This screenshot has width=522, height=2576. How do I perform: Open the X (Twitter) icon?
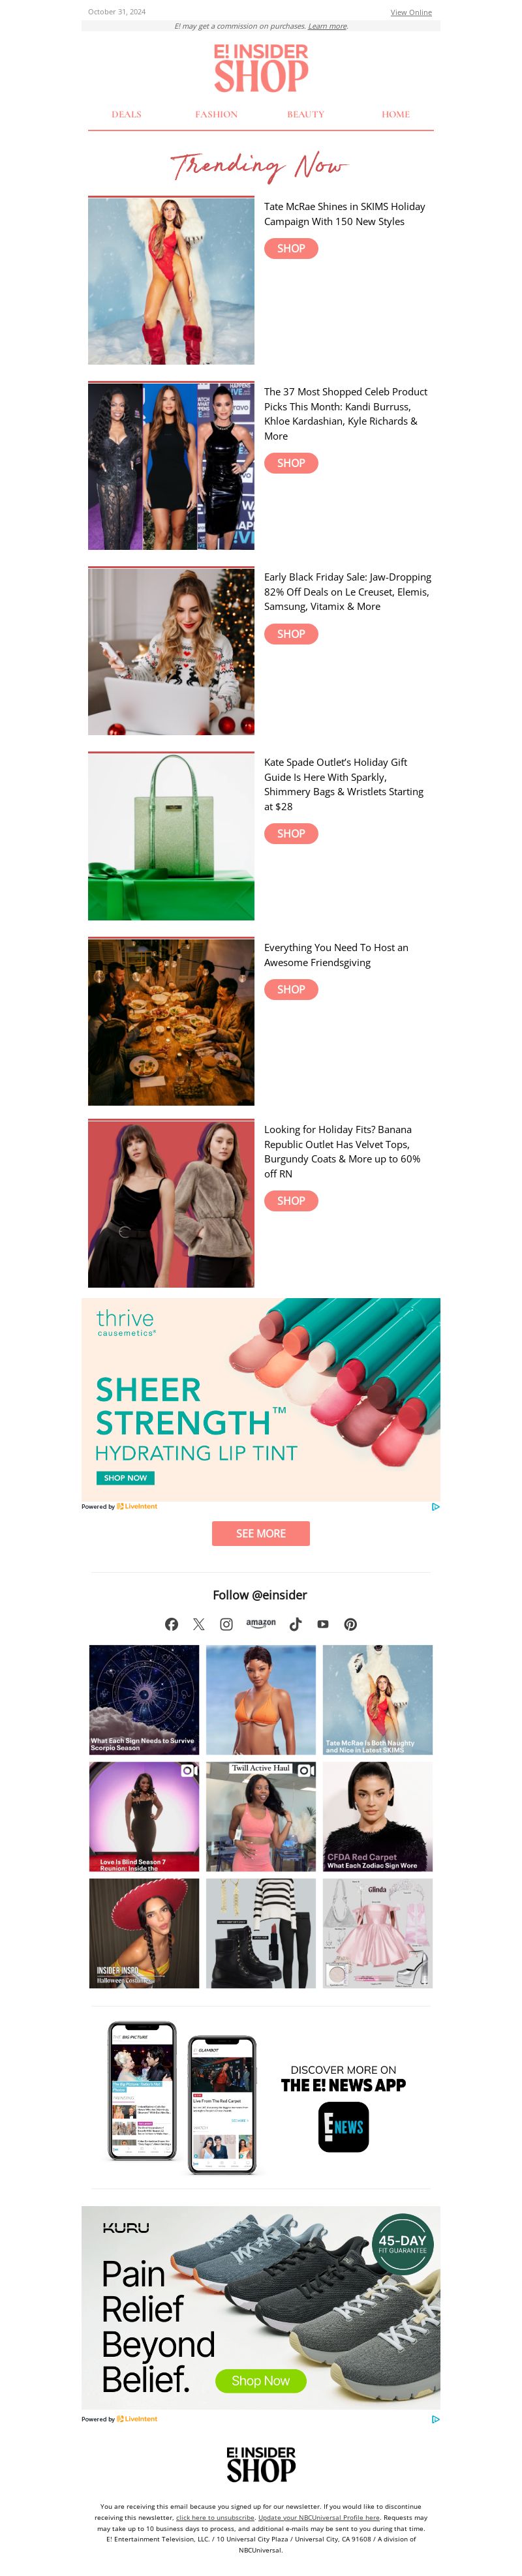tap(199, 1624)
